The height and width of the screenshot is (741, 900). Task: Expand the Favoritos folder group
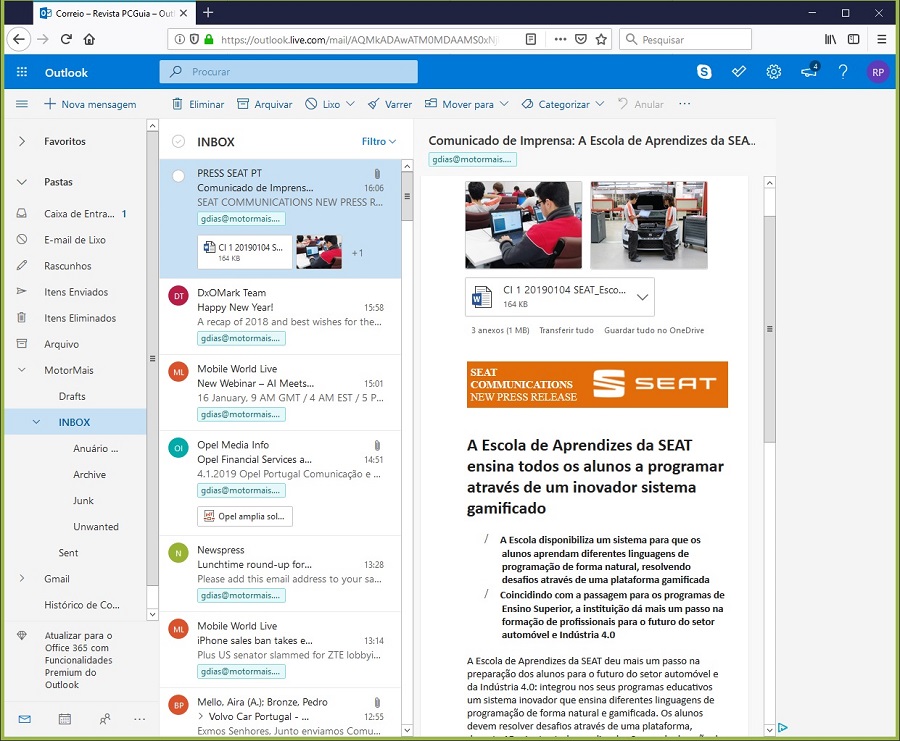pyautogui.click(x=22, y=142)
